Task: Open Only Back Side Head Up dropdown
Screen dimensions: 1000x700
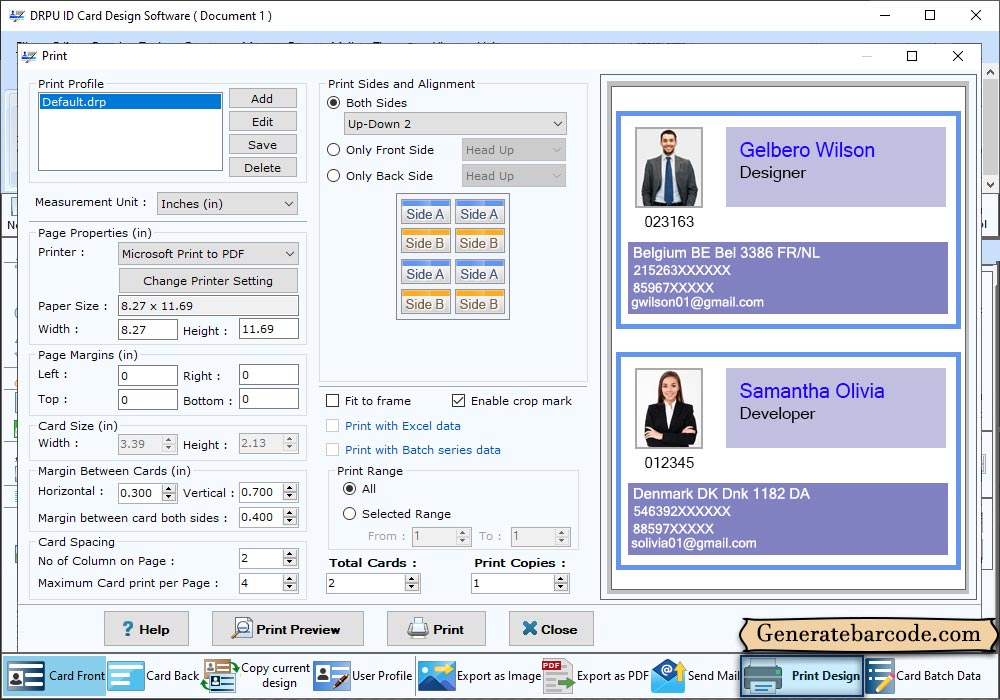Action: click(x=513, y=176)
